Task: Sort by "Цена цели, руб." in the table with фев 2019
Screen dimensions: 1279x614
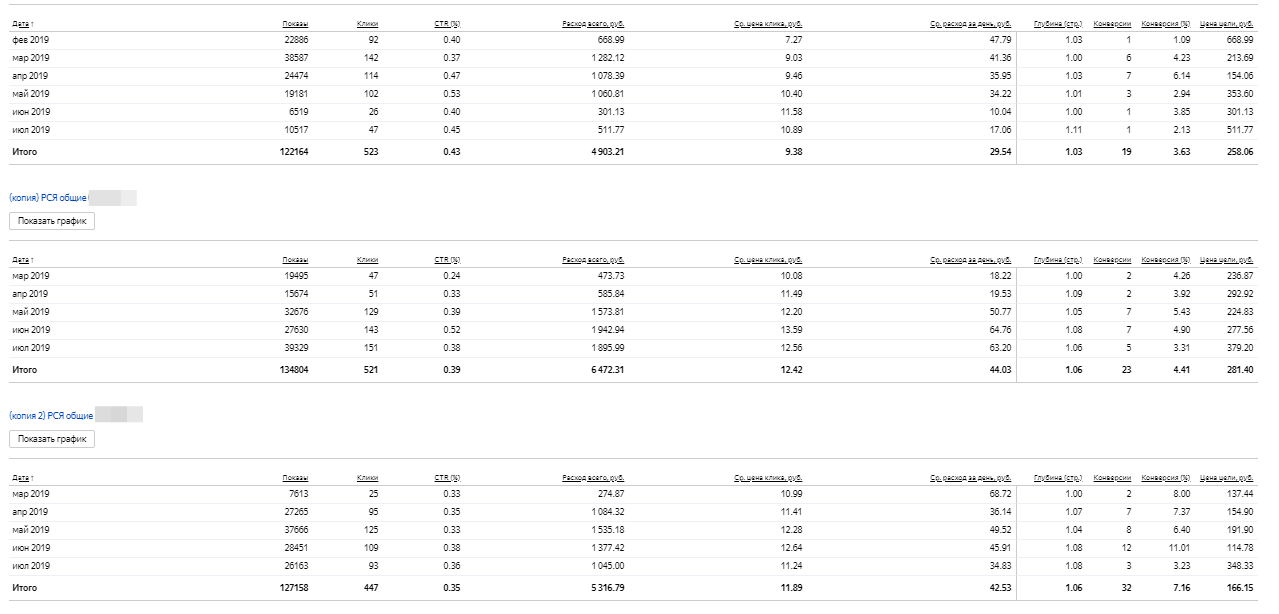Action: point(1227,22)
